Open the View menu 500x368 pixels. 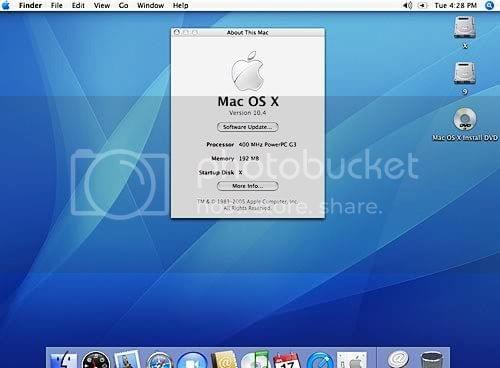tap(102, 5)
